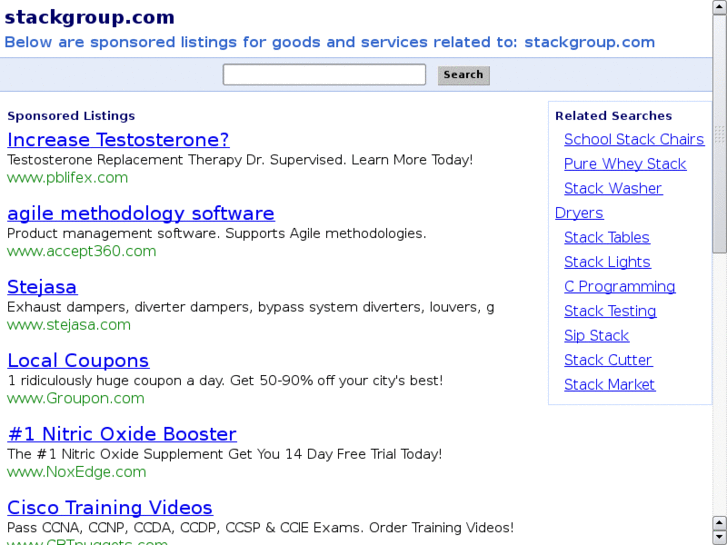Viewport: 727px width, 545px height.
Task: Open the Increase Testosterone? listing
Action: coord(118,140)
